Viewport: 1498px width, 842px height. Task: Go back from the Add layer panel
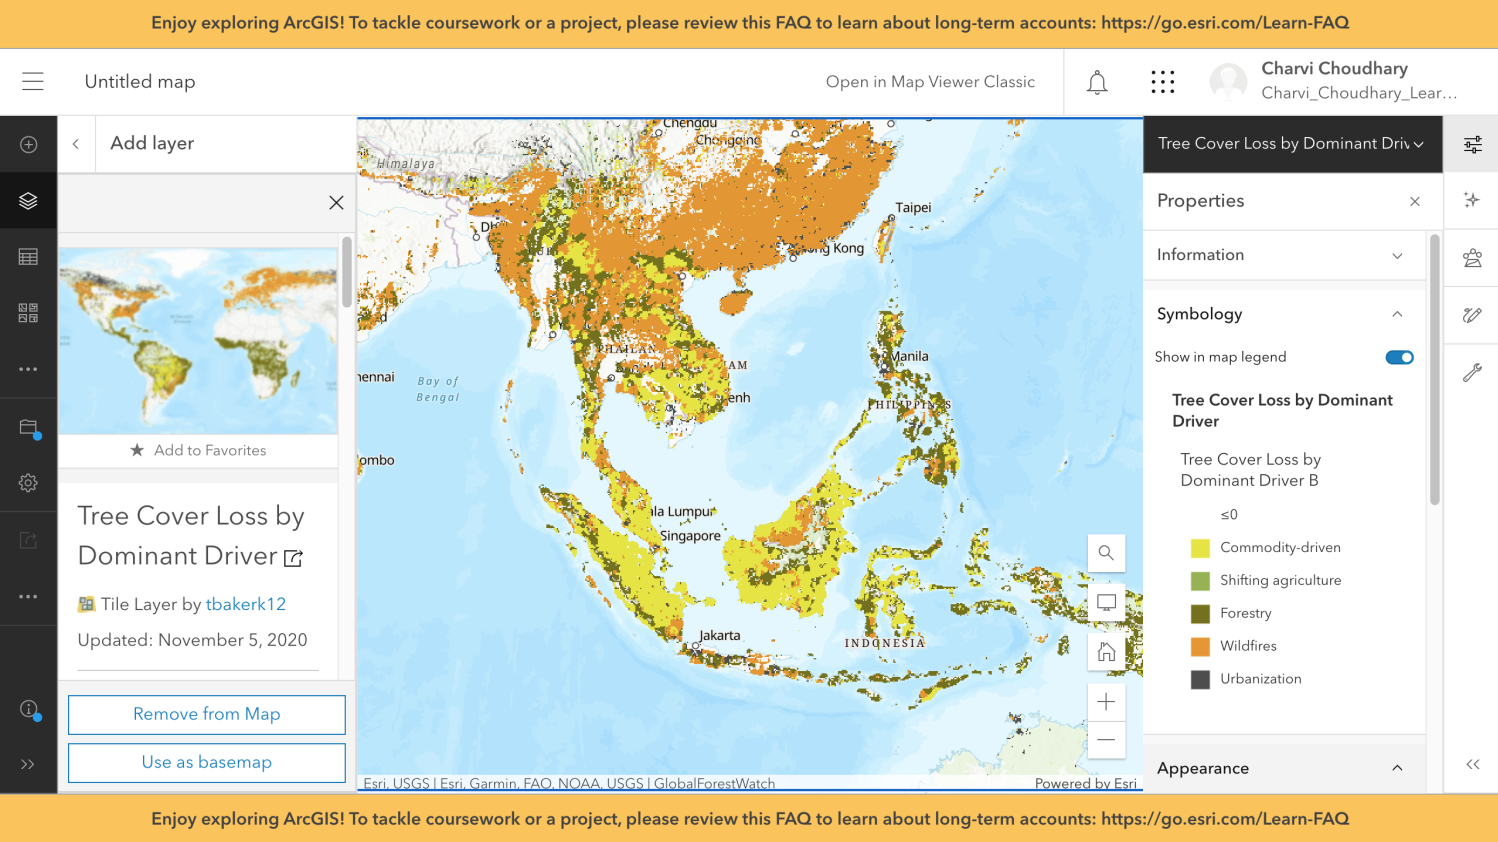pos(76,144)
